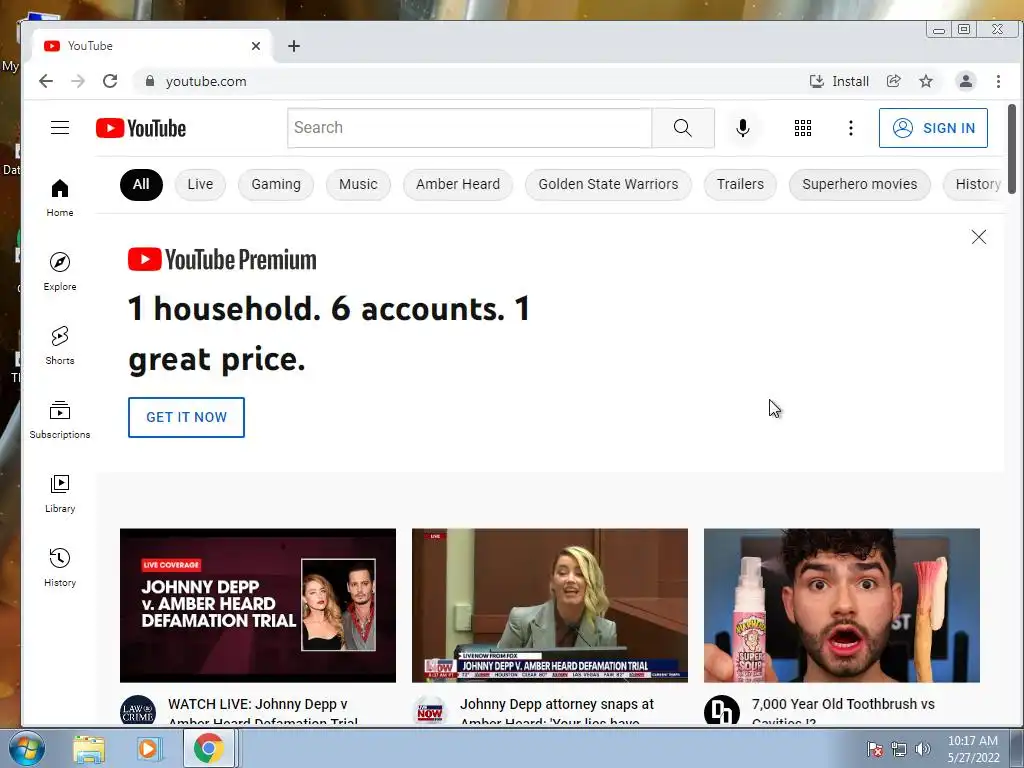
Task: Open Windows Media Player from taskbar
Action: (x=148, y=749)
